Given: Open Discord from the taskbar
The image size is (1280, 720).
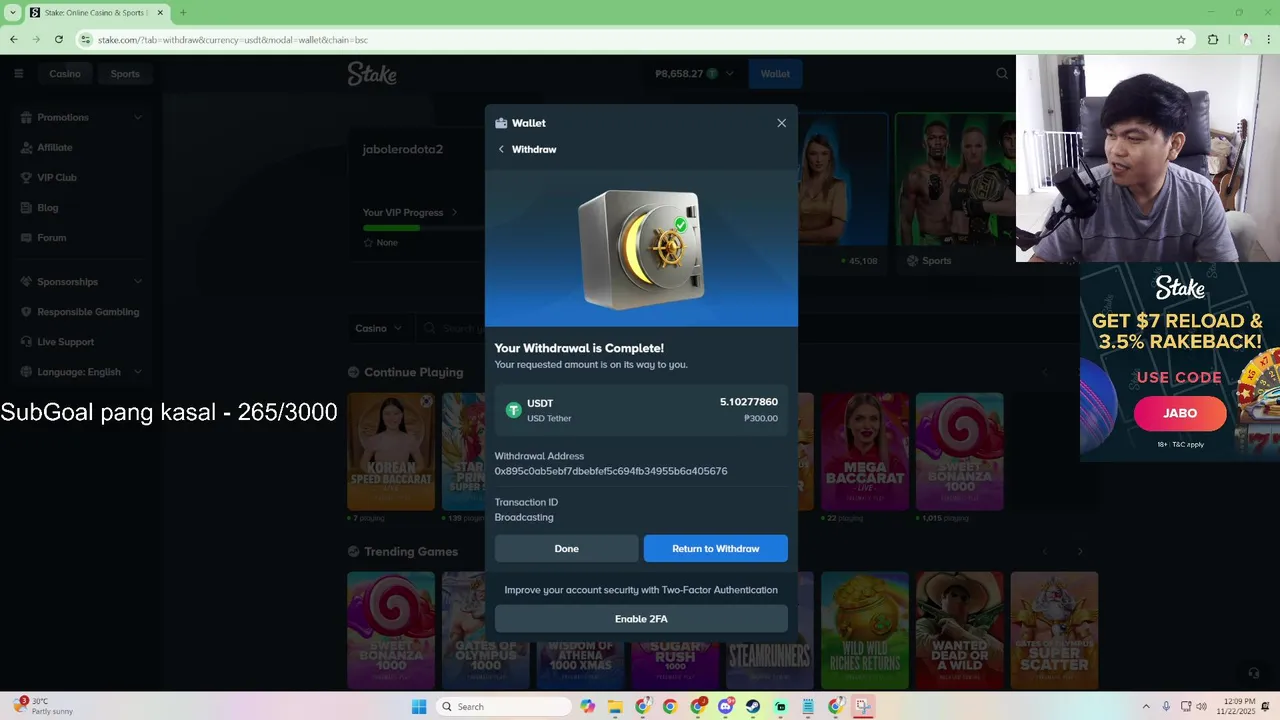Looking at the screenshot, I should click(x=725, y=707).
